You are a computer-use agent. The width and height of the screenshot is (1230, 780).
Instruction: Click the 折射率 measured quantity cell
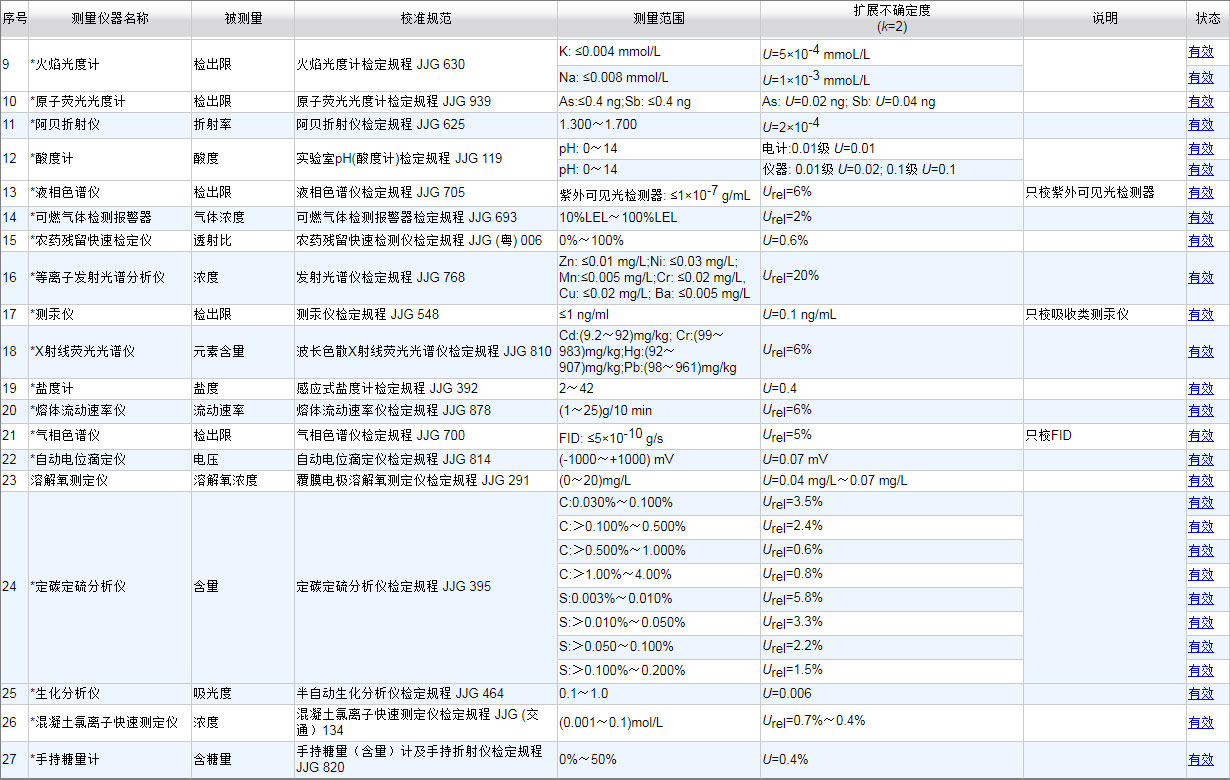pos(243,125)
